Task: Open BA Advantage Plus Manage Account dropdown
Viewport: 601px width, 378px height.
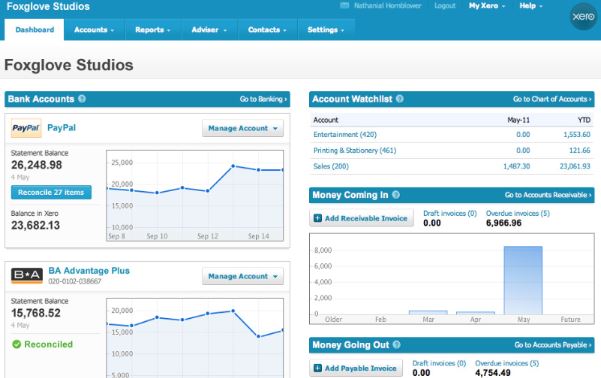Action: click(243, 276)
